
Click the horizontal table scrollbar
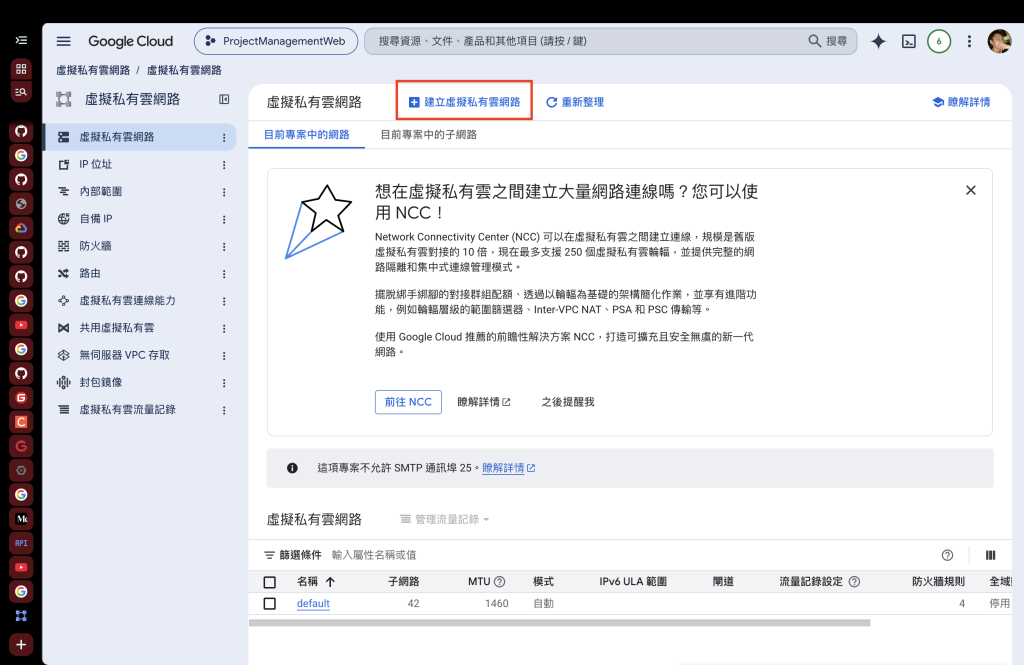tap(560, 623)
